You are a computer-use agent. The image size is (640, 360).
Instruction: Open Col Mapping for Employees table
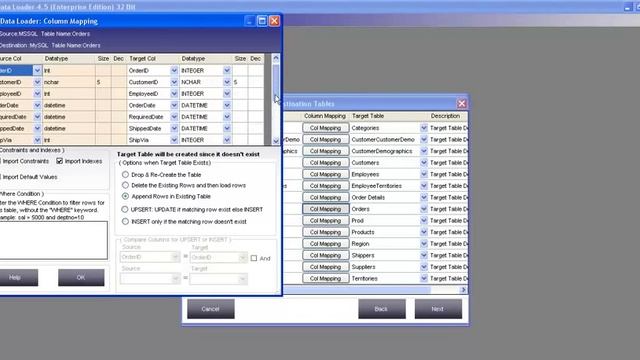[x=325, y=174]
